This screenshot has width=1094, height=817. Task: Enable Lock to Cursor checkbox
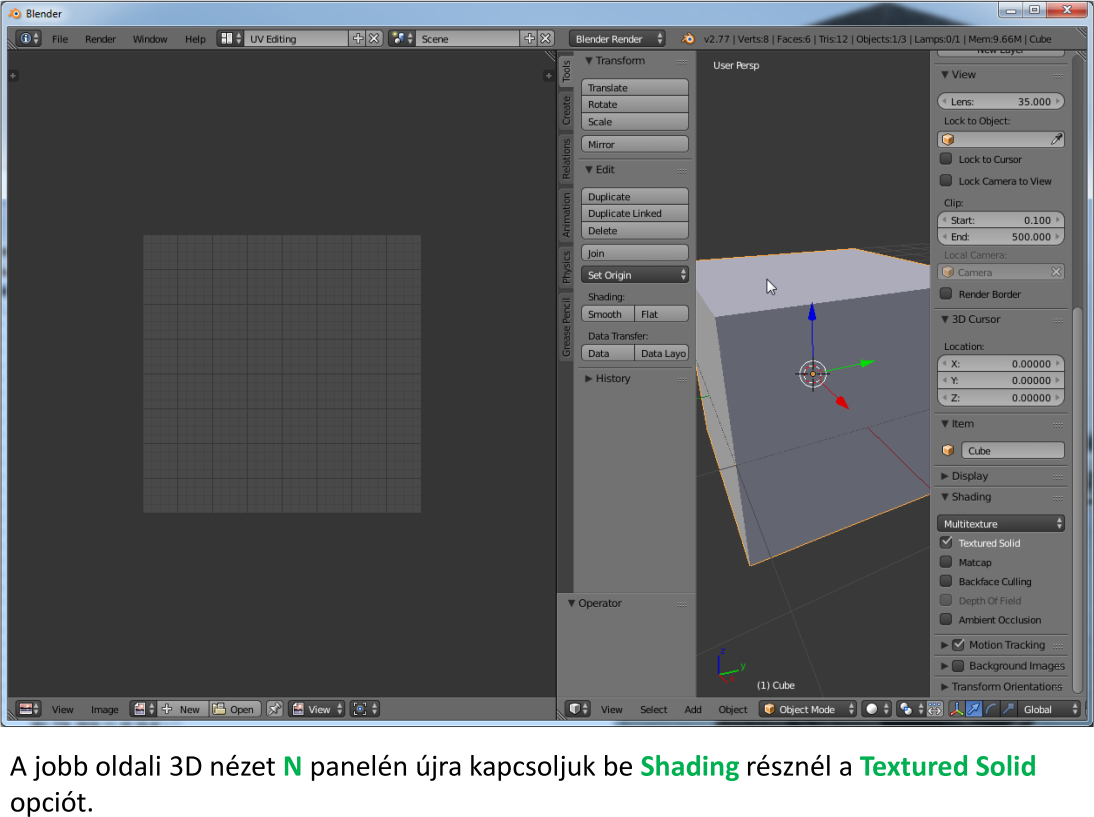pyautogui.click(x=946, y=159)
